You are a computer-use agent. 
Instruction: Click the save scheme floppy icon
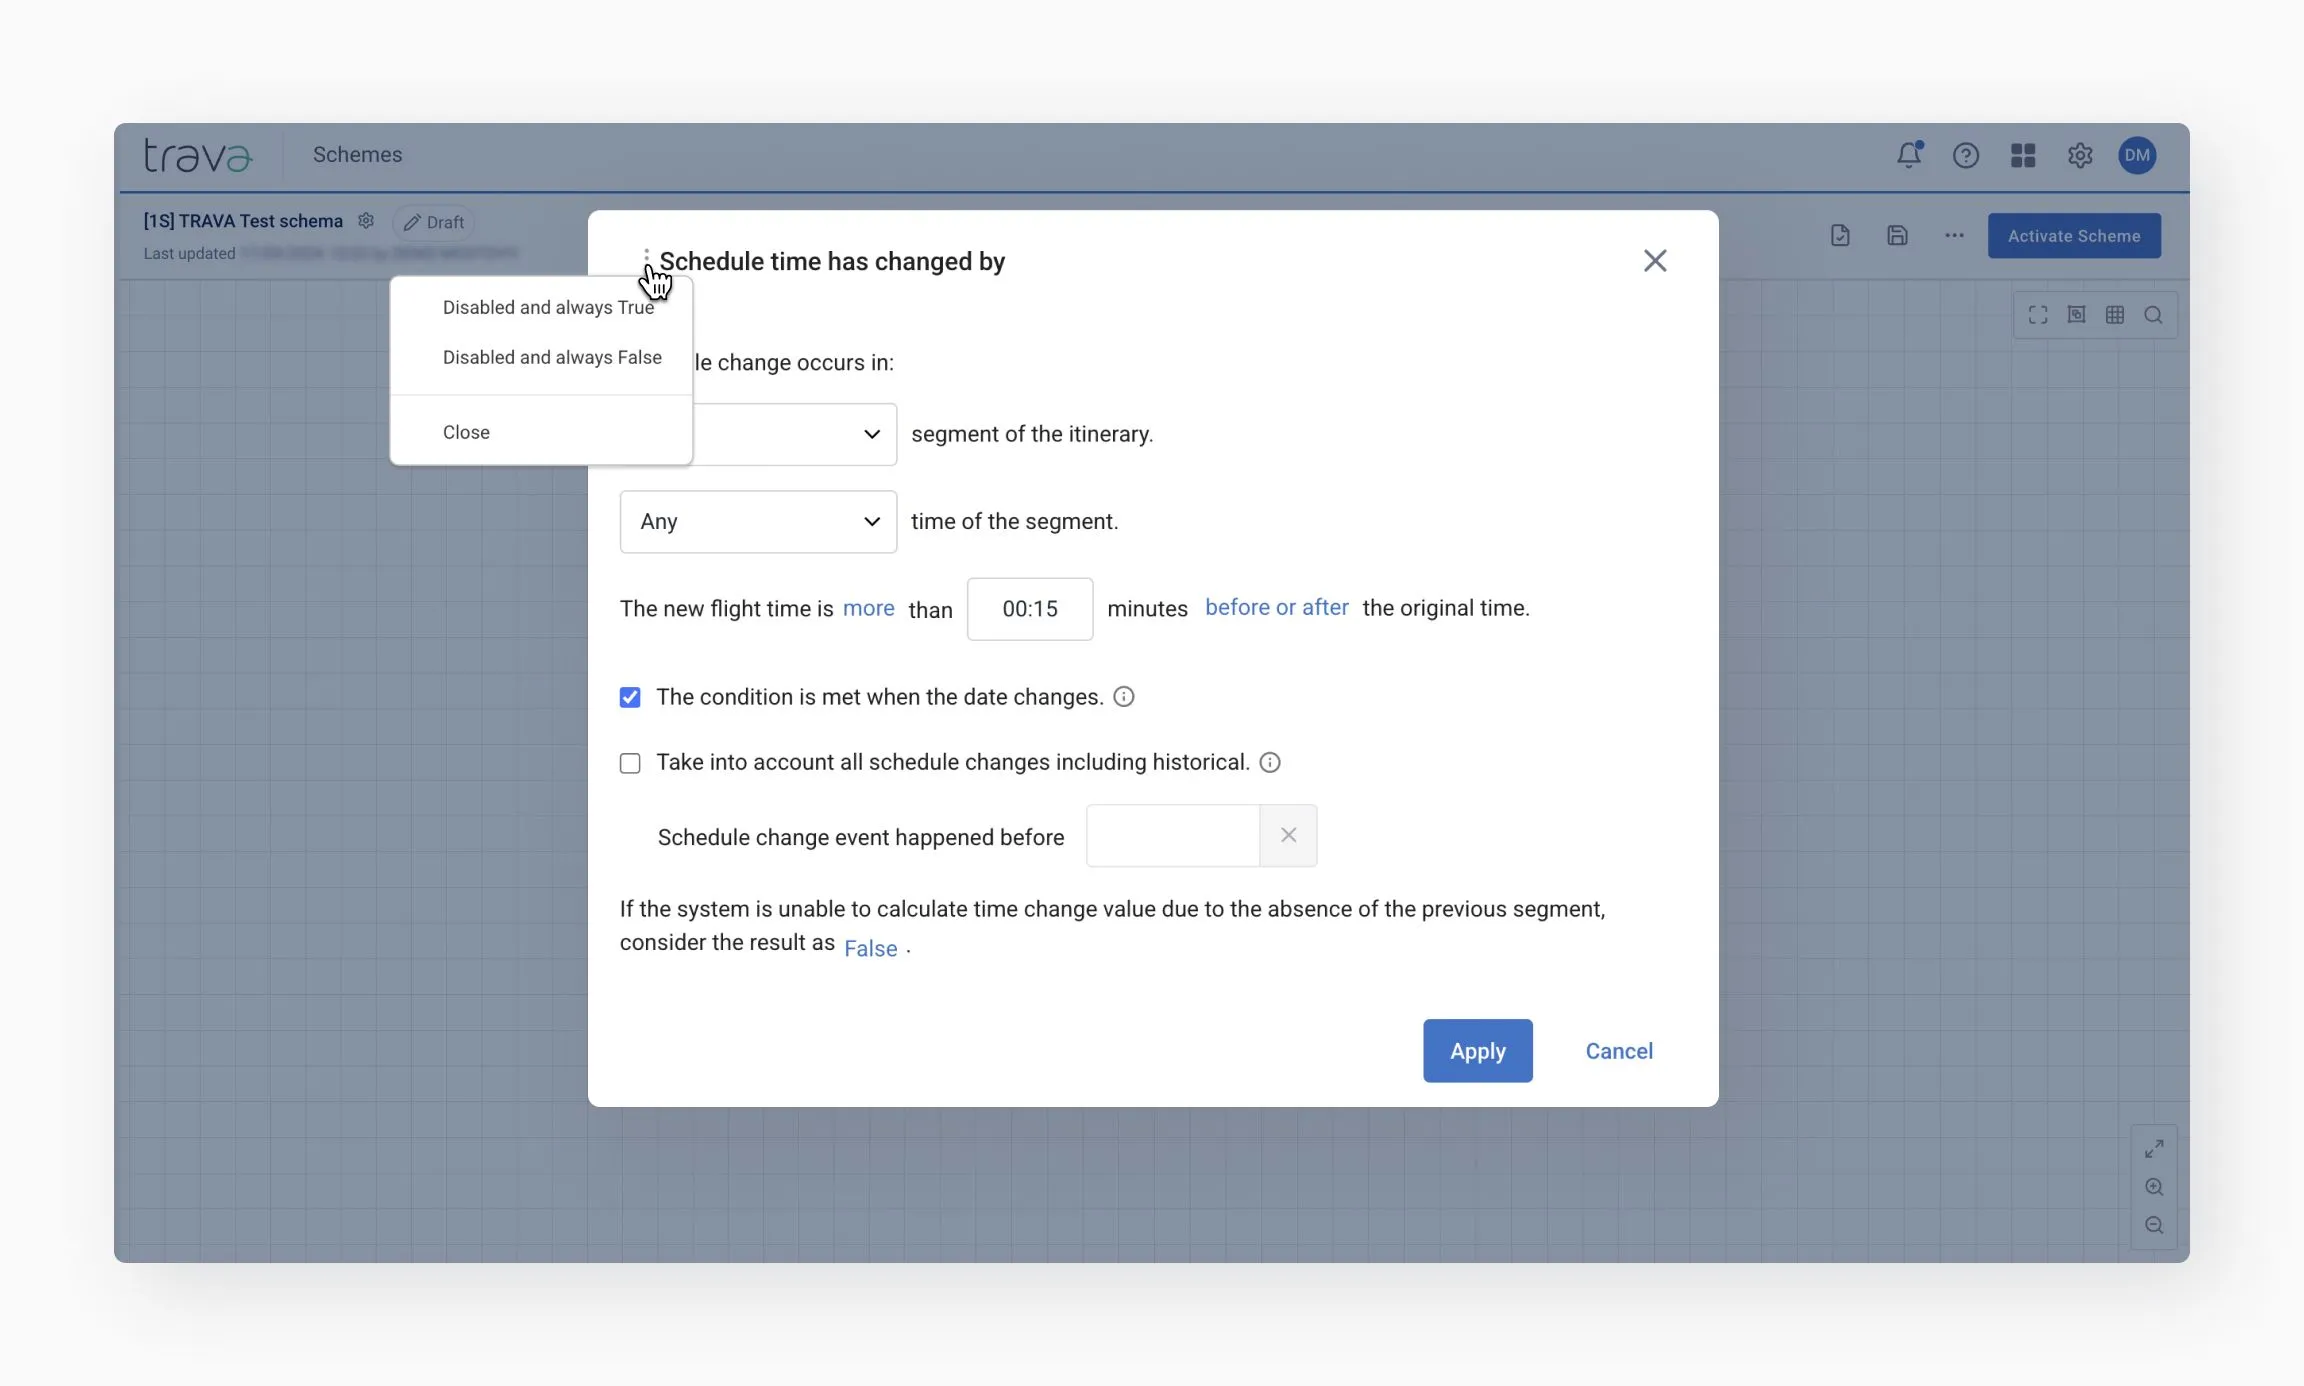point(1897,236)
